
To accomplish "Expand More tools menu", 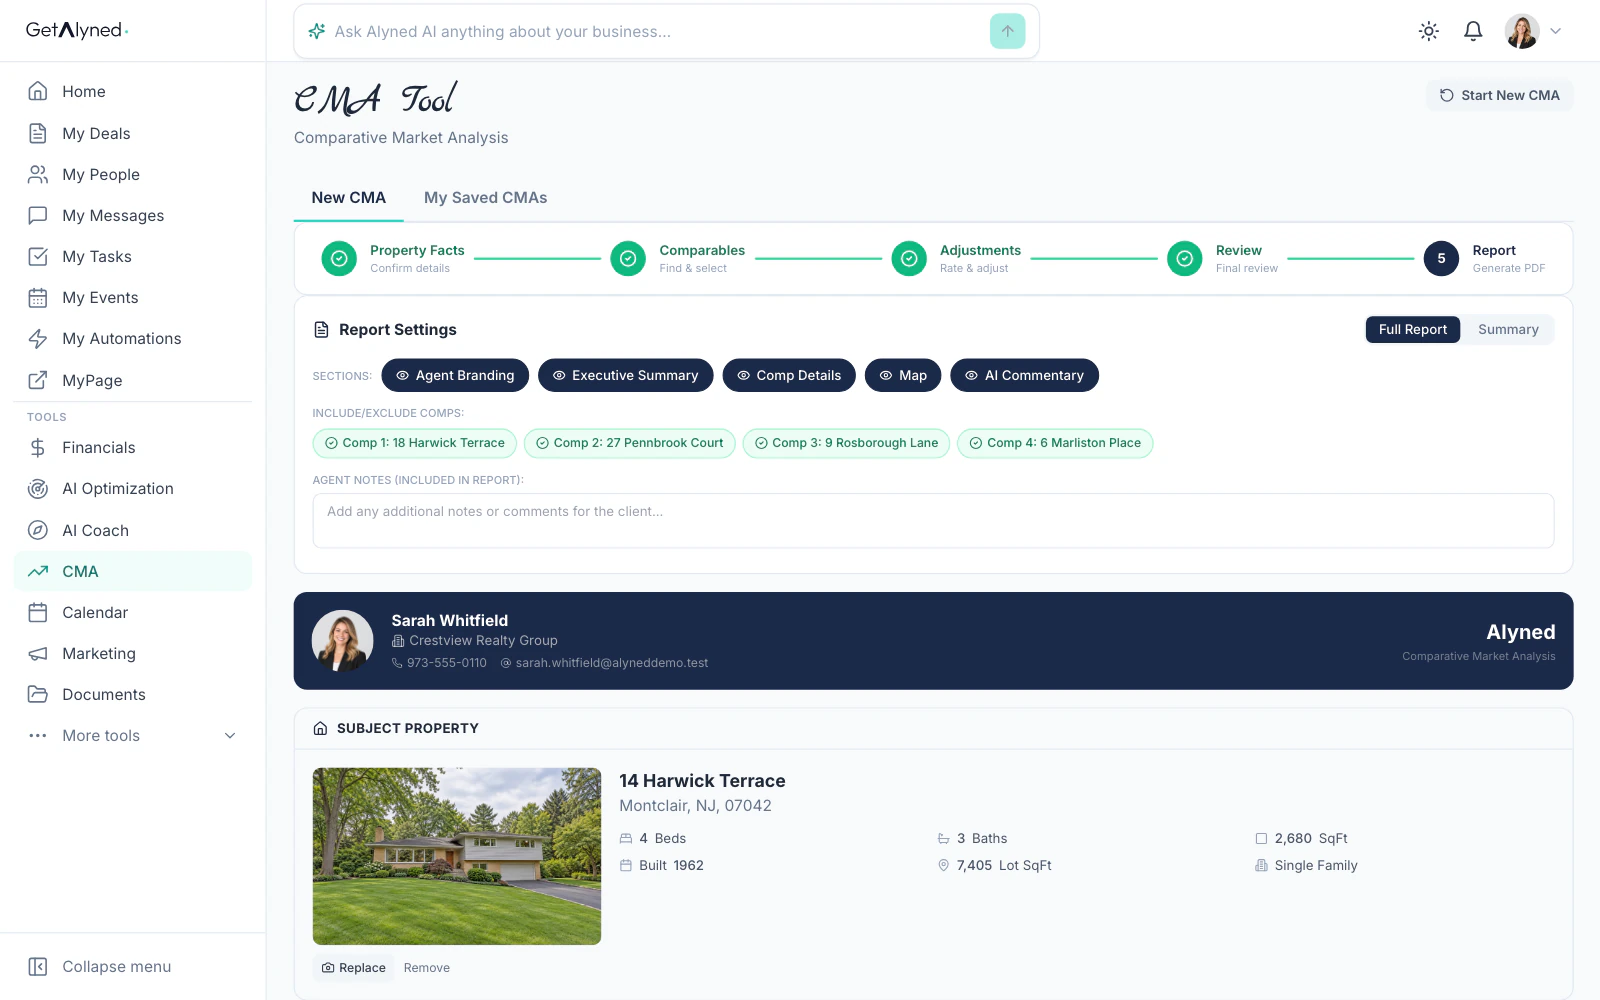I will 133,735.
